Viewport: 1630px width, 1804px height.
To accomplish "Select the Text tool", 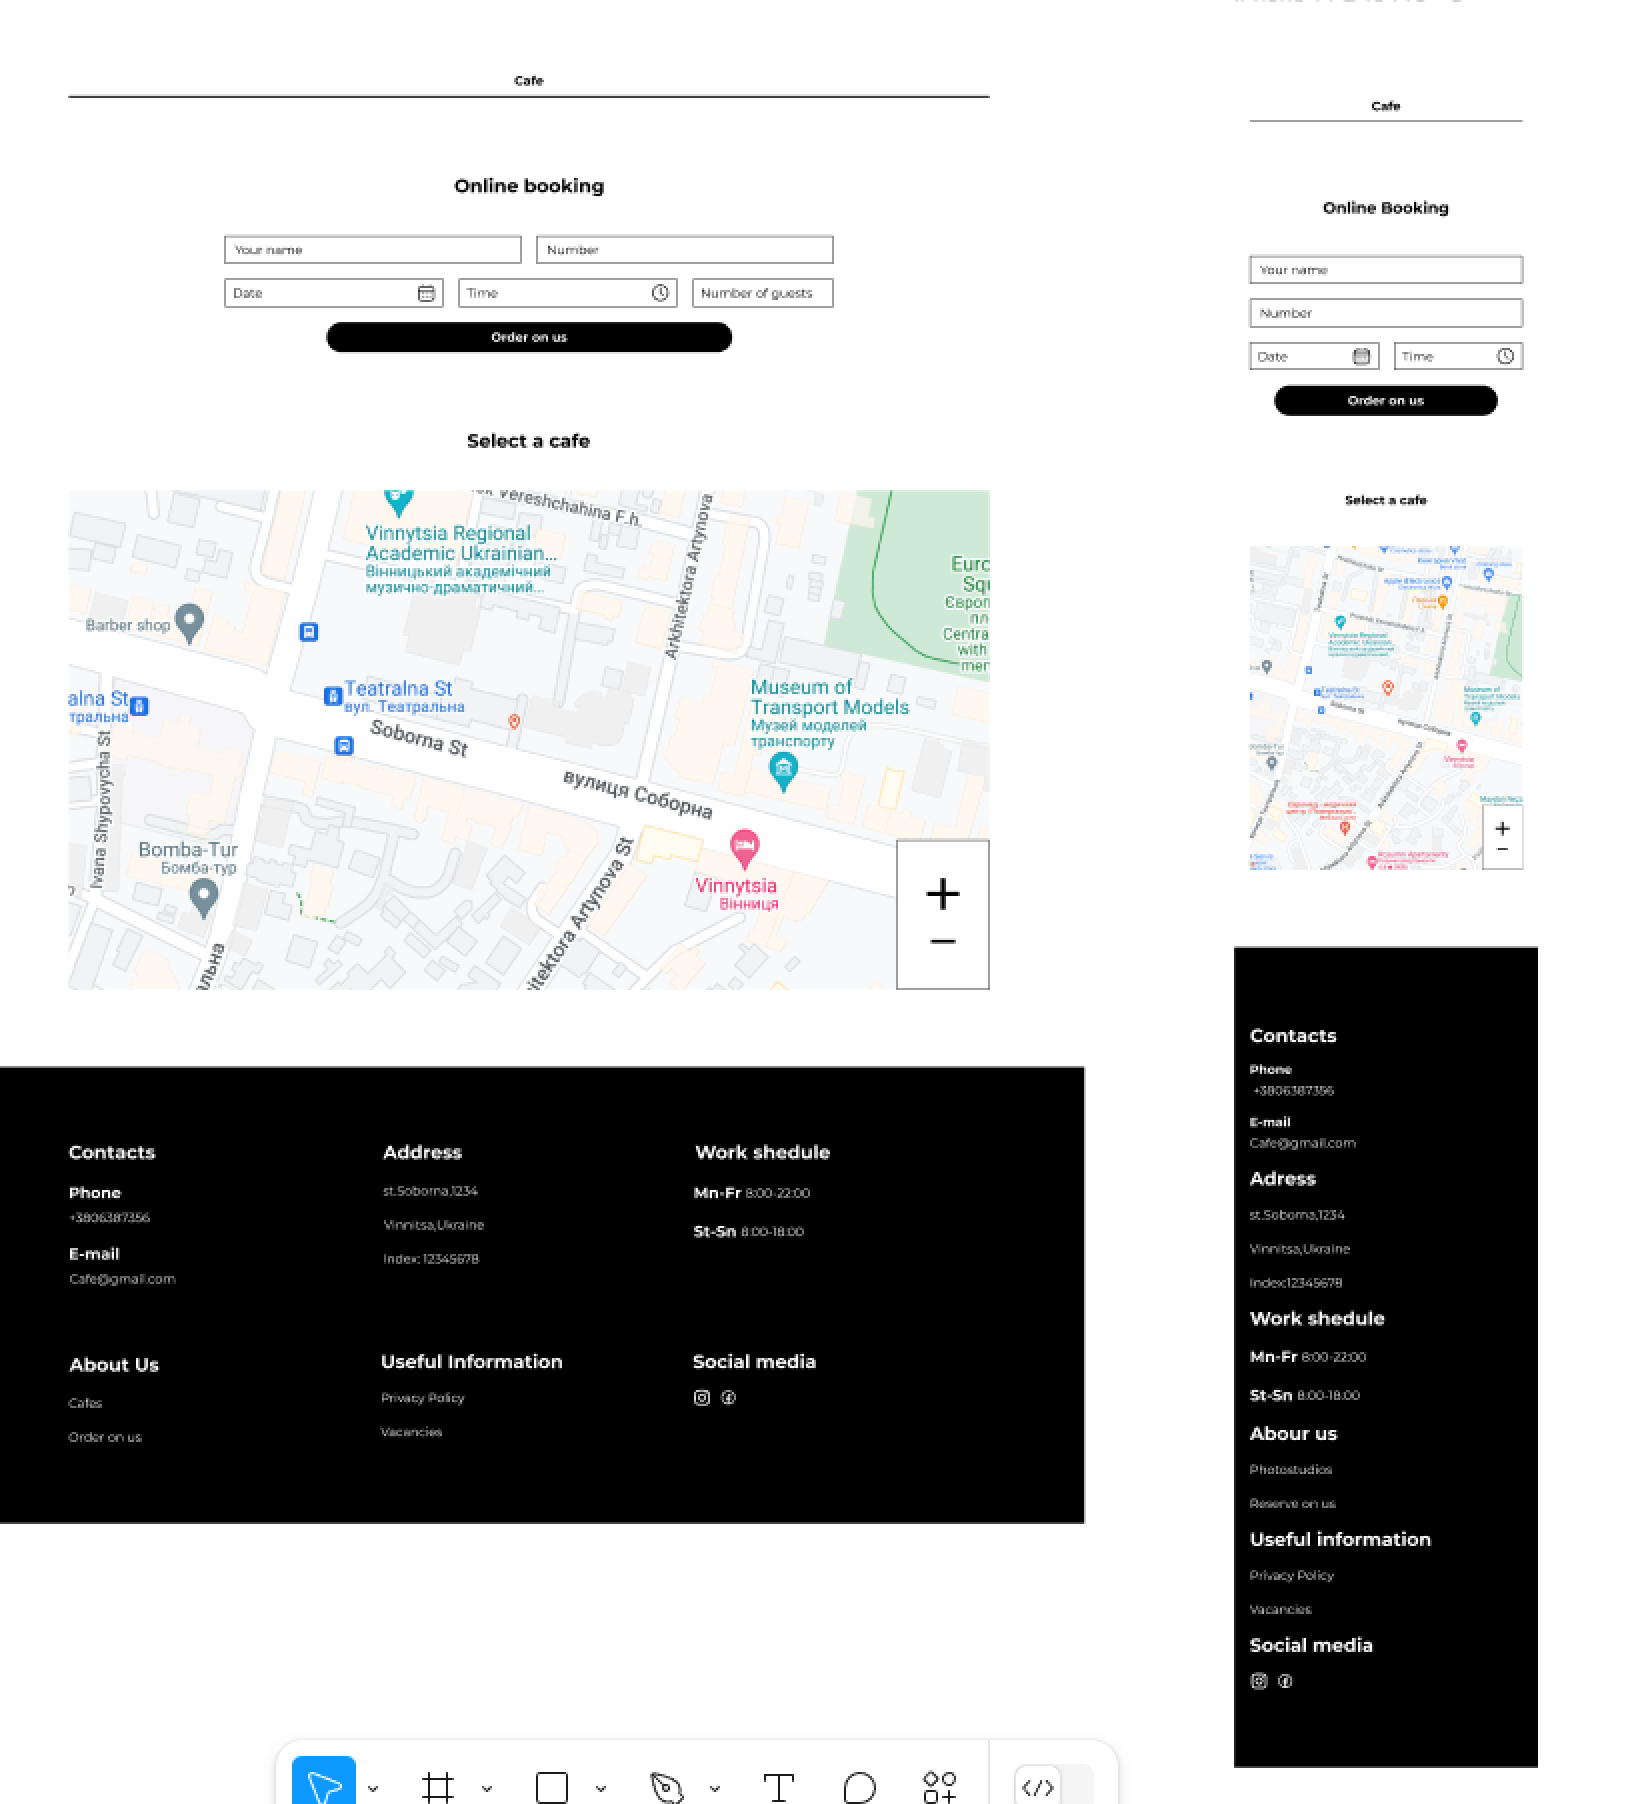I will (x=778, y=1787).
